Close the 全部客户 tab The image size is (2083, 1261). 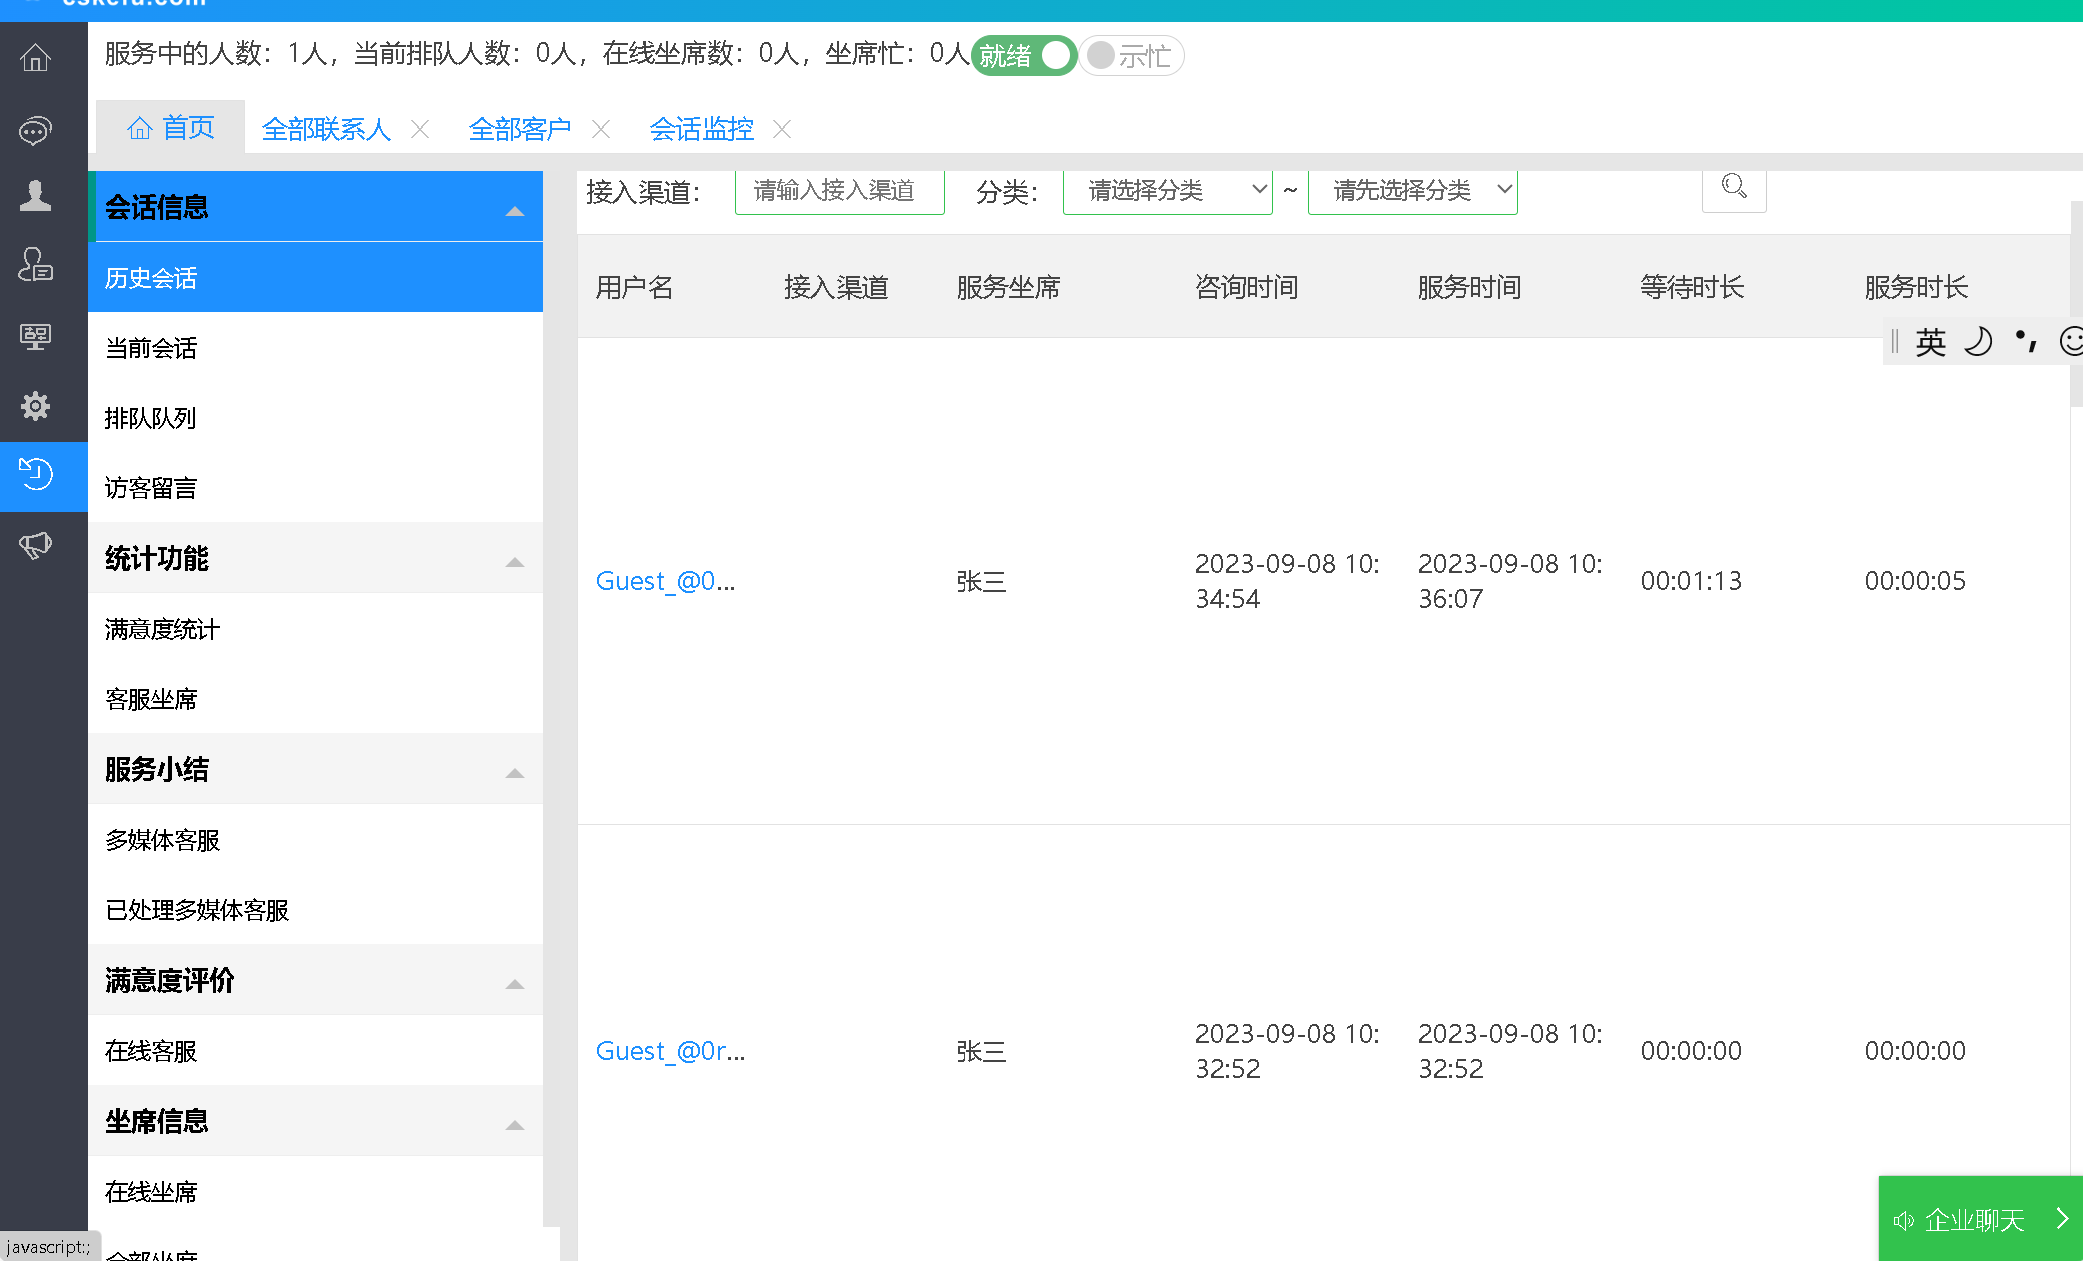[x=600, y=129]
